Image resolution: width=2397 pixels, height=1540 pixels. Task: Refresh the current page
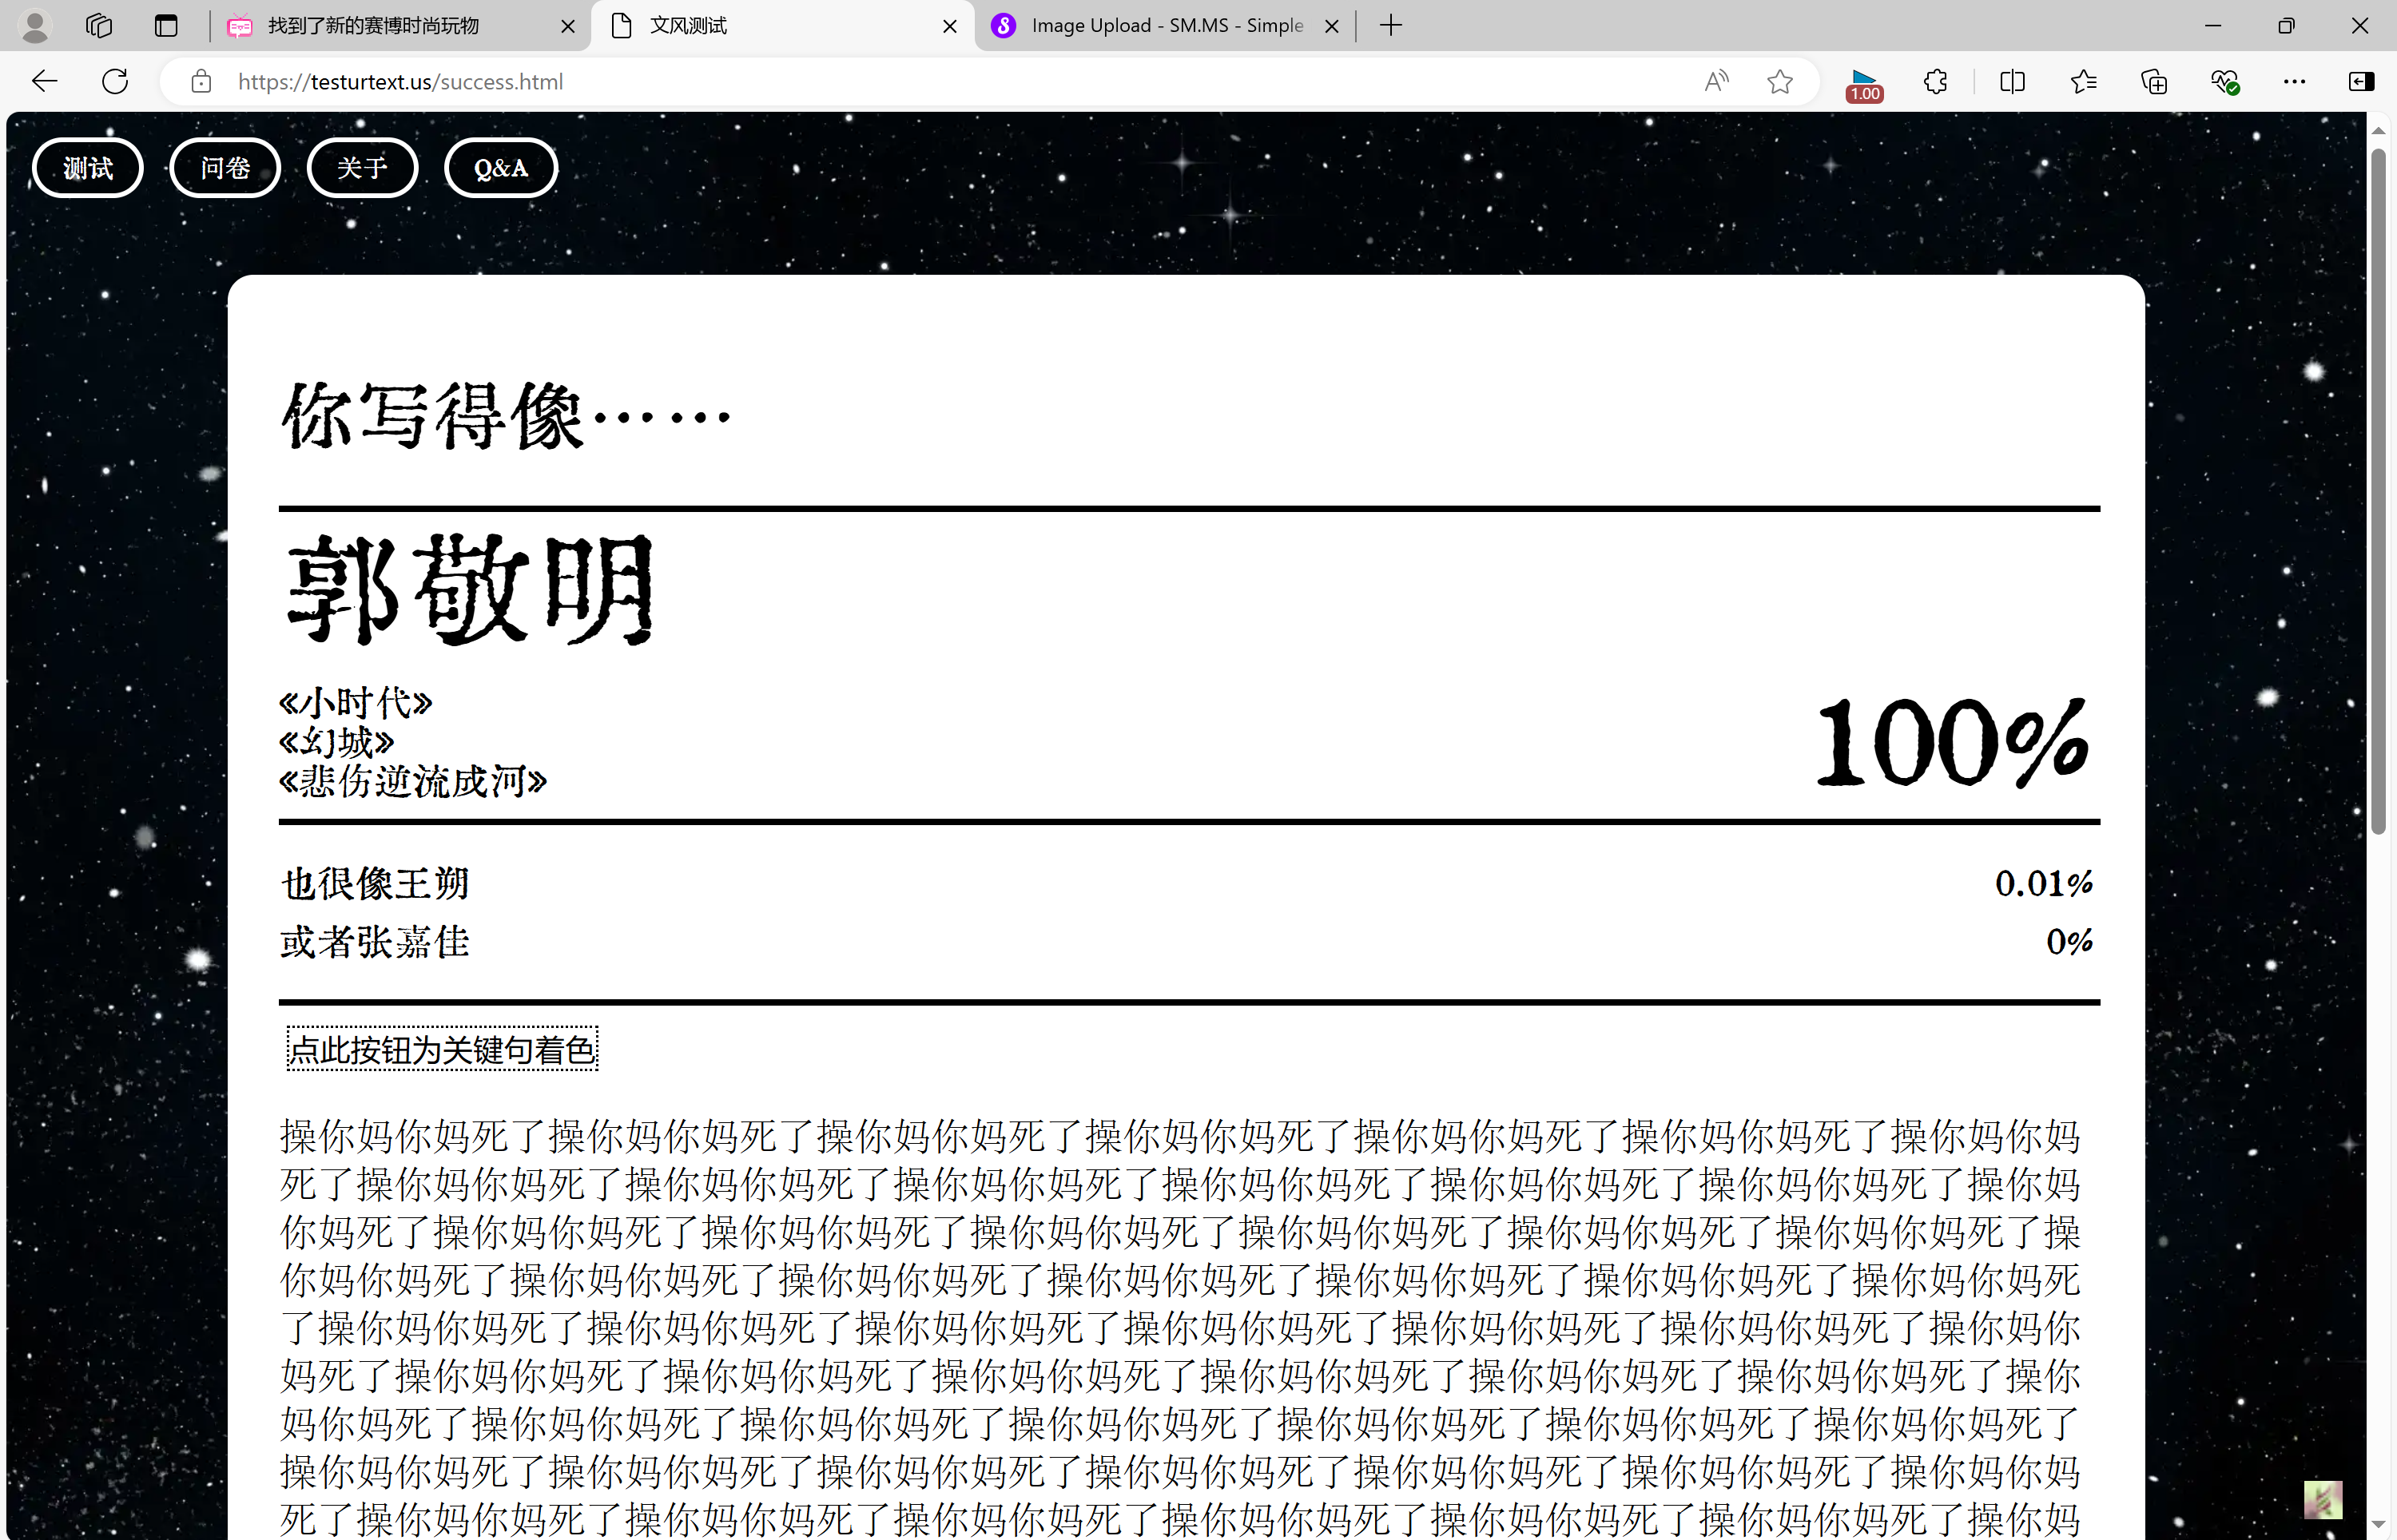pos(115,81)
